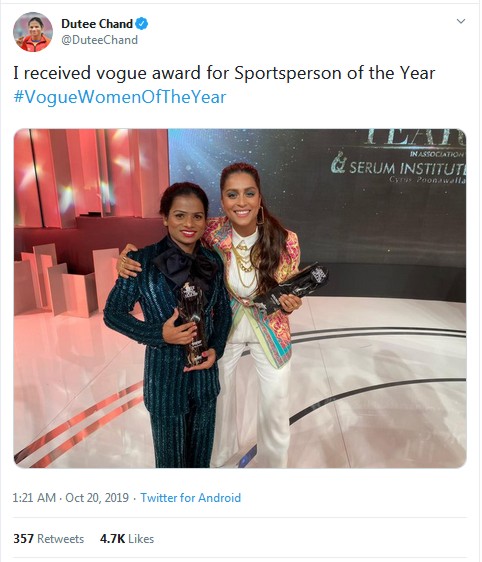Screen dimensions: 482x562
Task: Open the tweet timestamp Oct 20, 2019
Action: 71,498
